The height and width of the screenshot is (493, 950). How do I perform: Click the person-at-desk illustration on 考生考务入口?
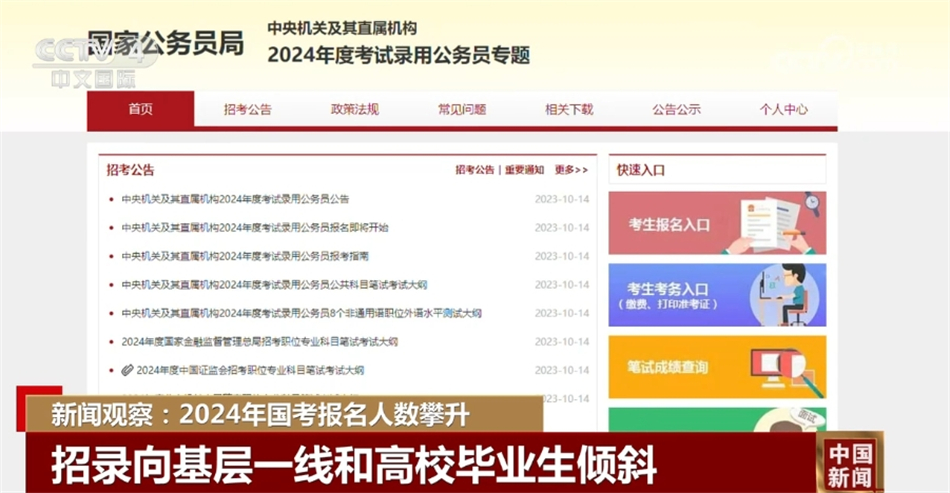coord(785,295)
